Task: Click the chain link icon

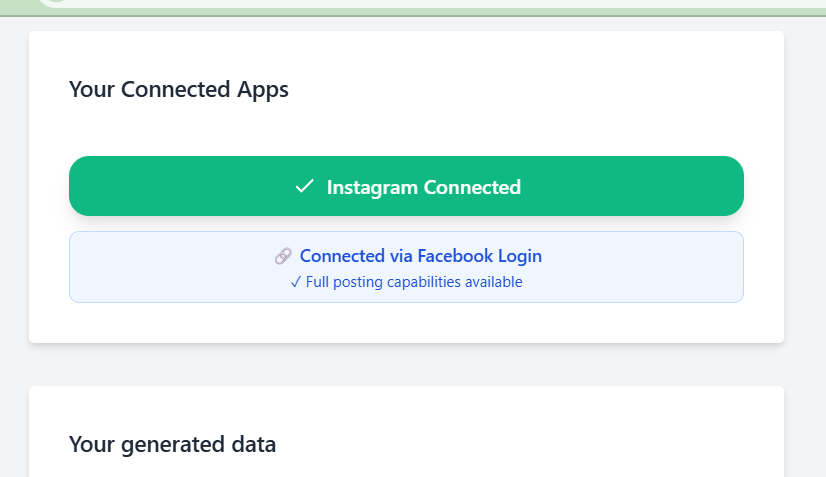Action: [283, 256]
